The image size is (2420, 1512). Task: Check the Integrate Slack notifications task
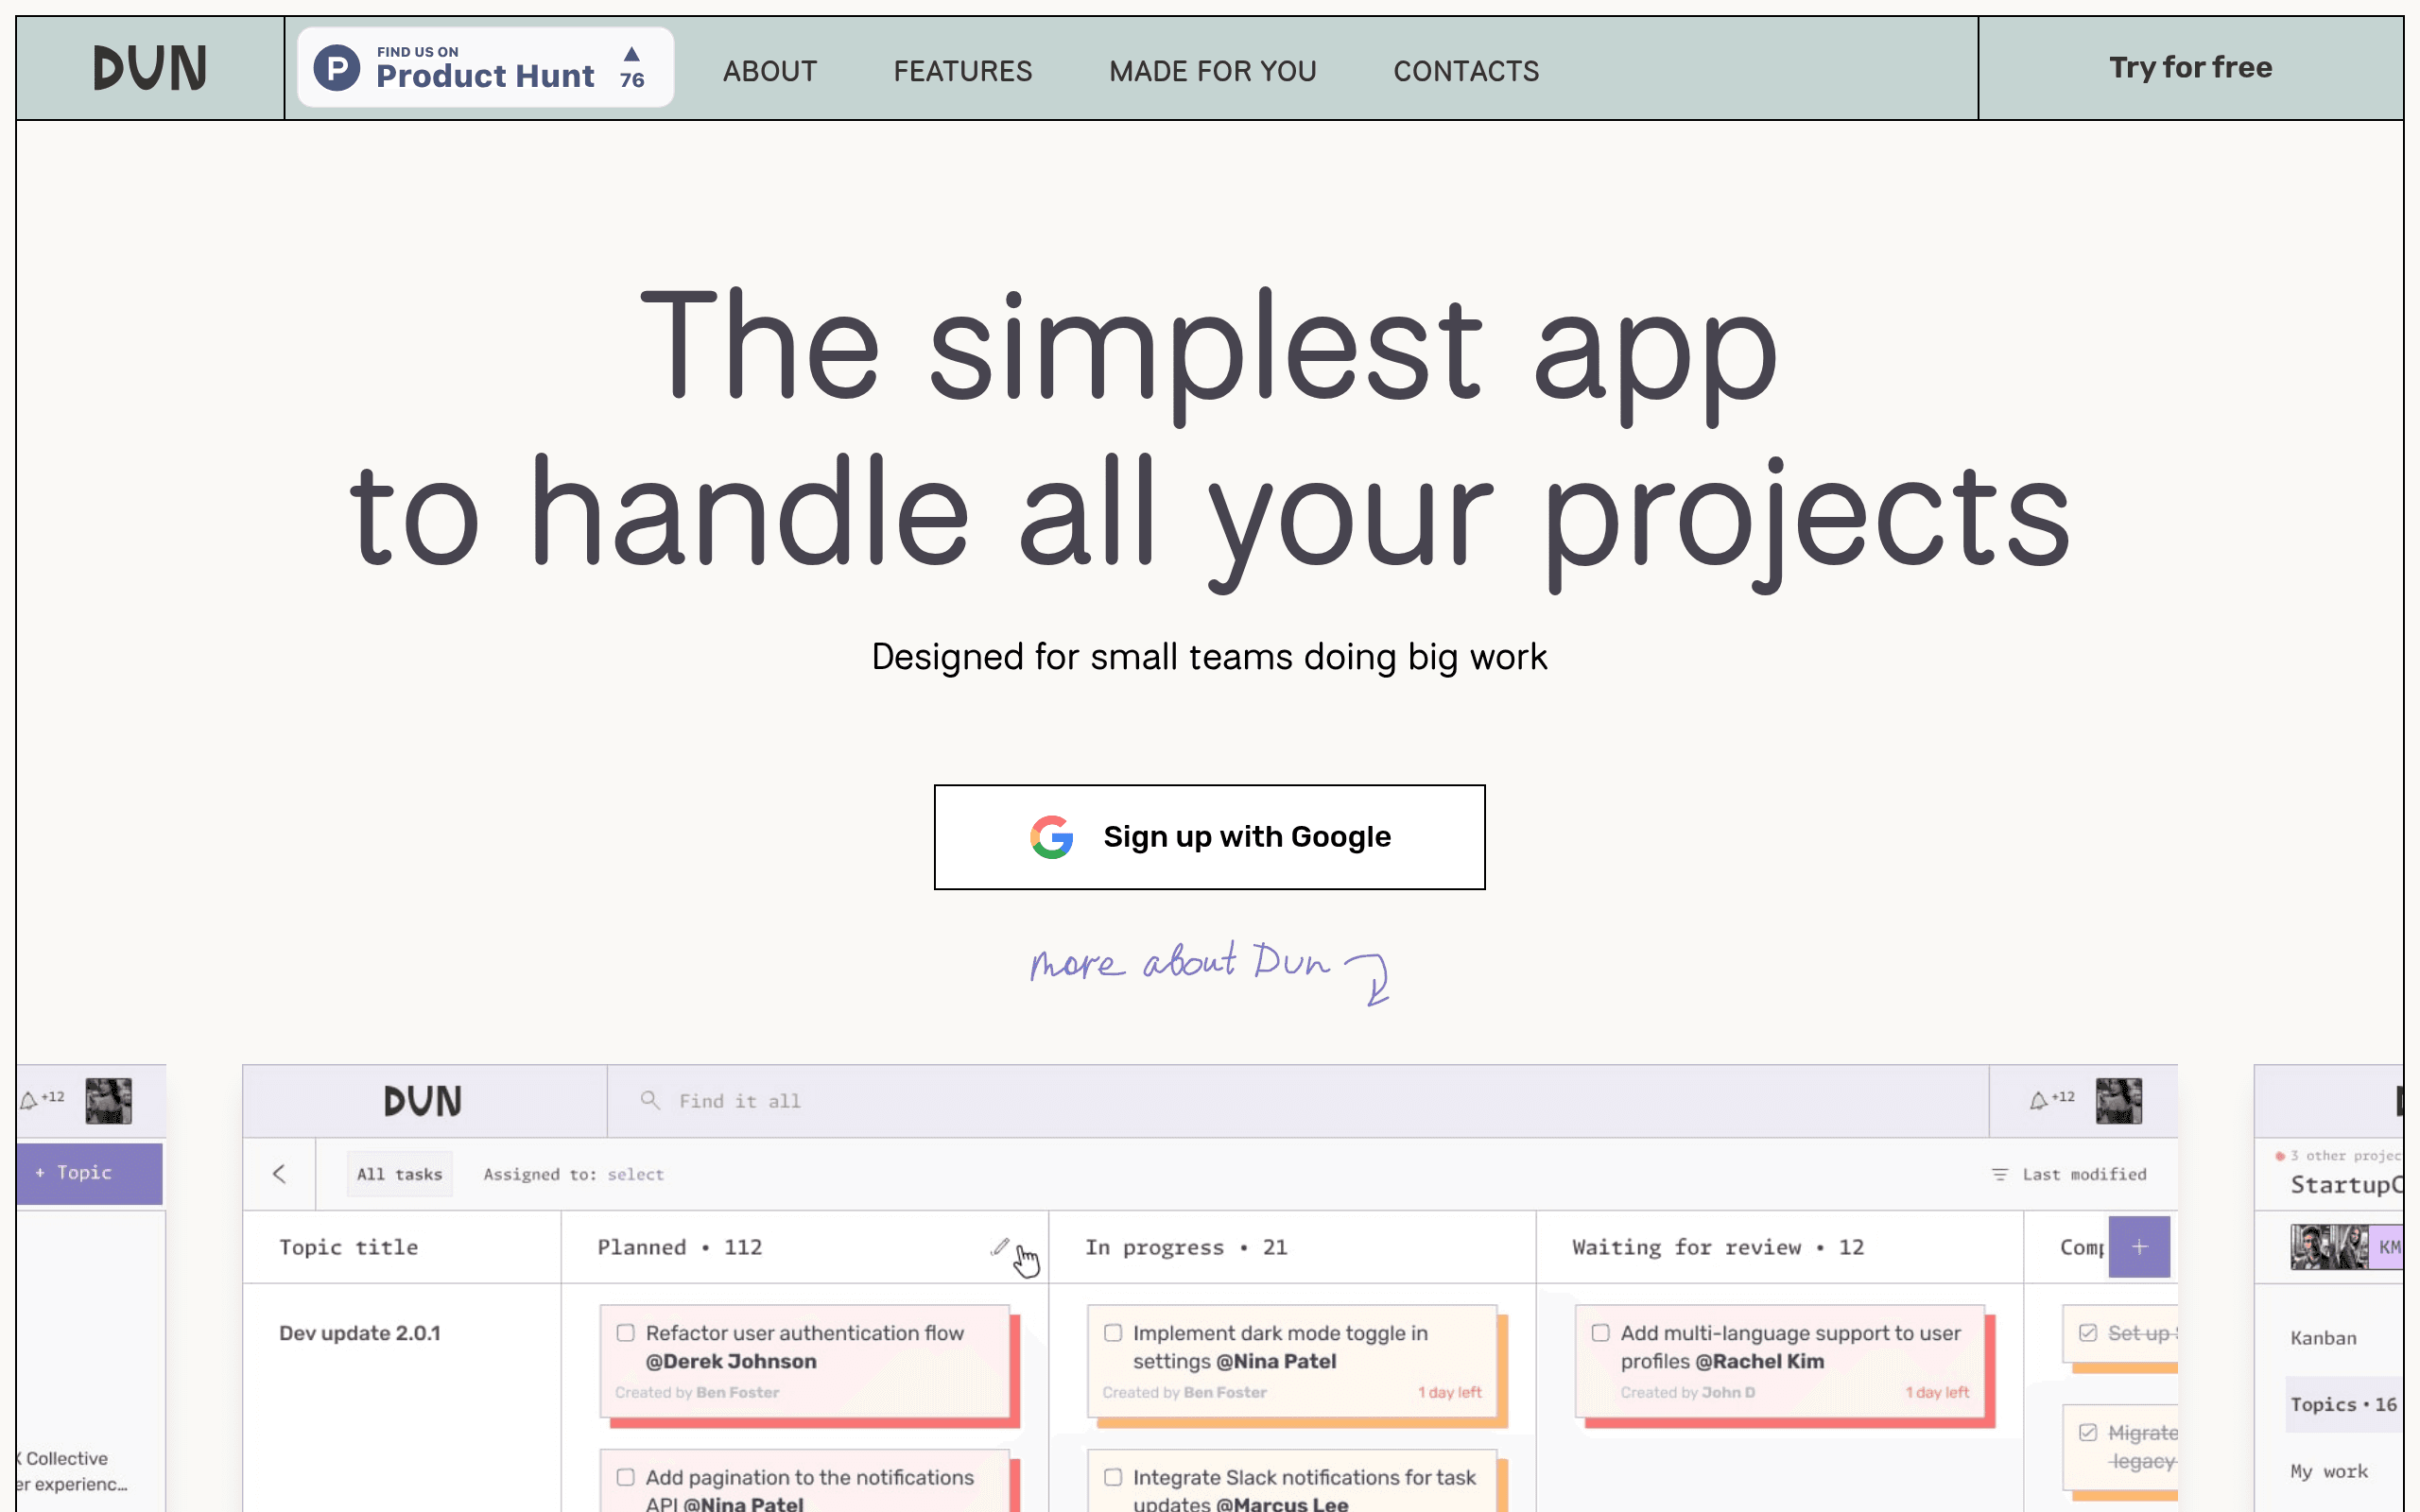[1112, 1477]
